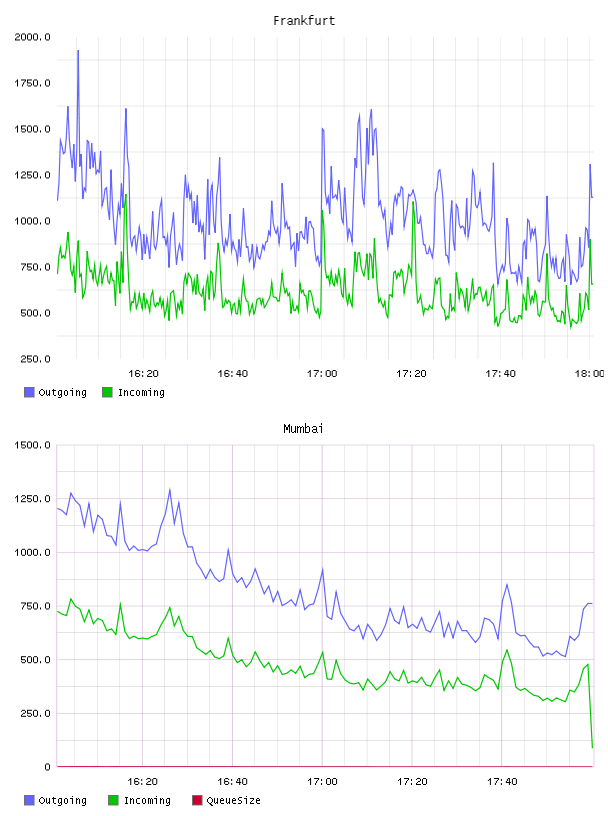608x816 pixels.
Task: Click the 17:40 time label on Frankfurt chart
Action: point(500,374)
